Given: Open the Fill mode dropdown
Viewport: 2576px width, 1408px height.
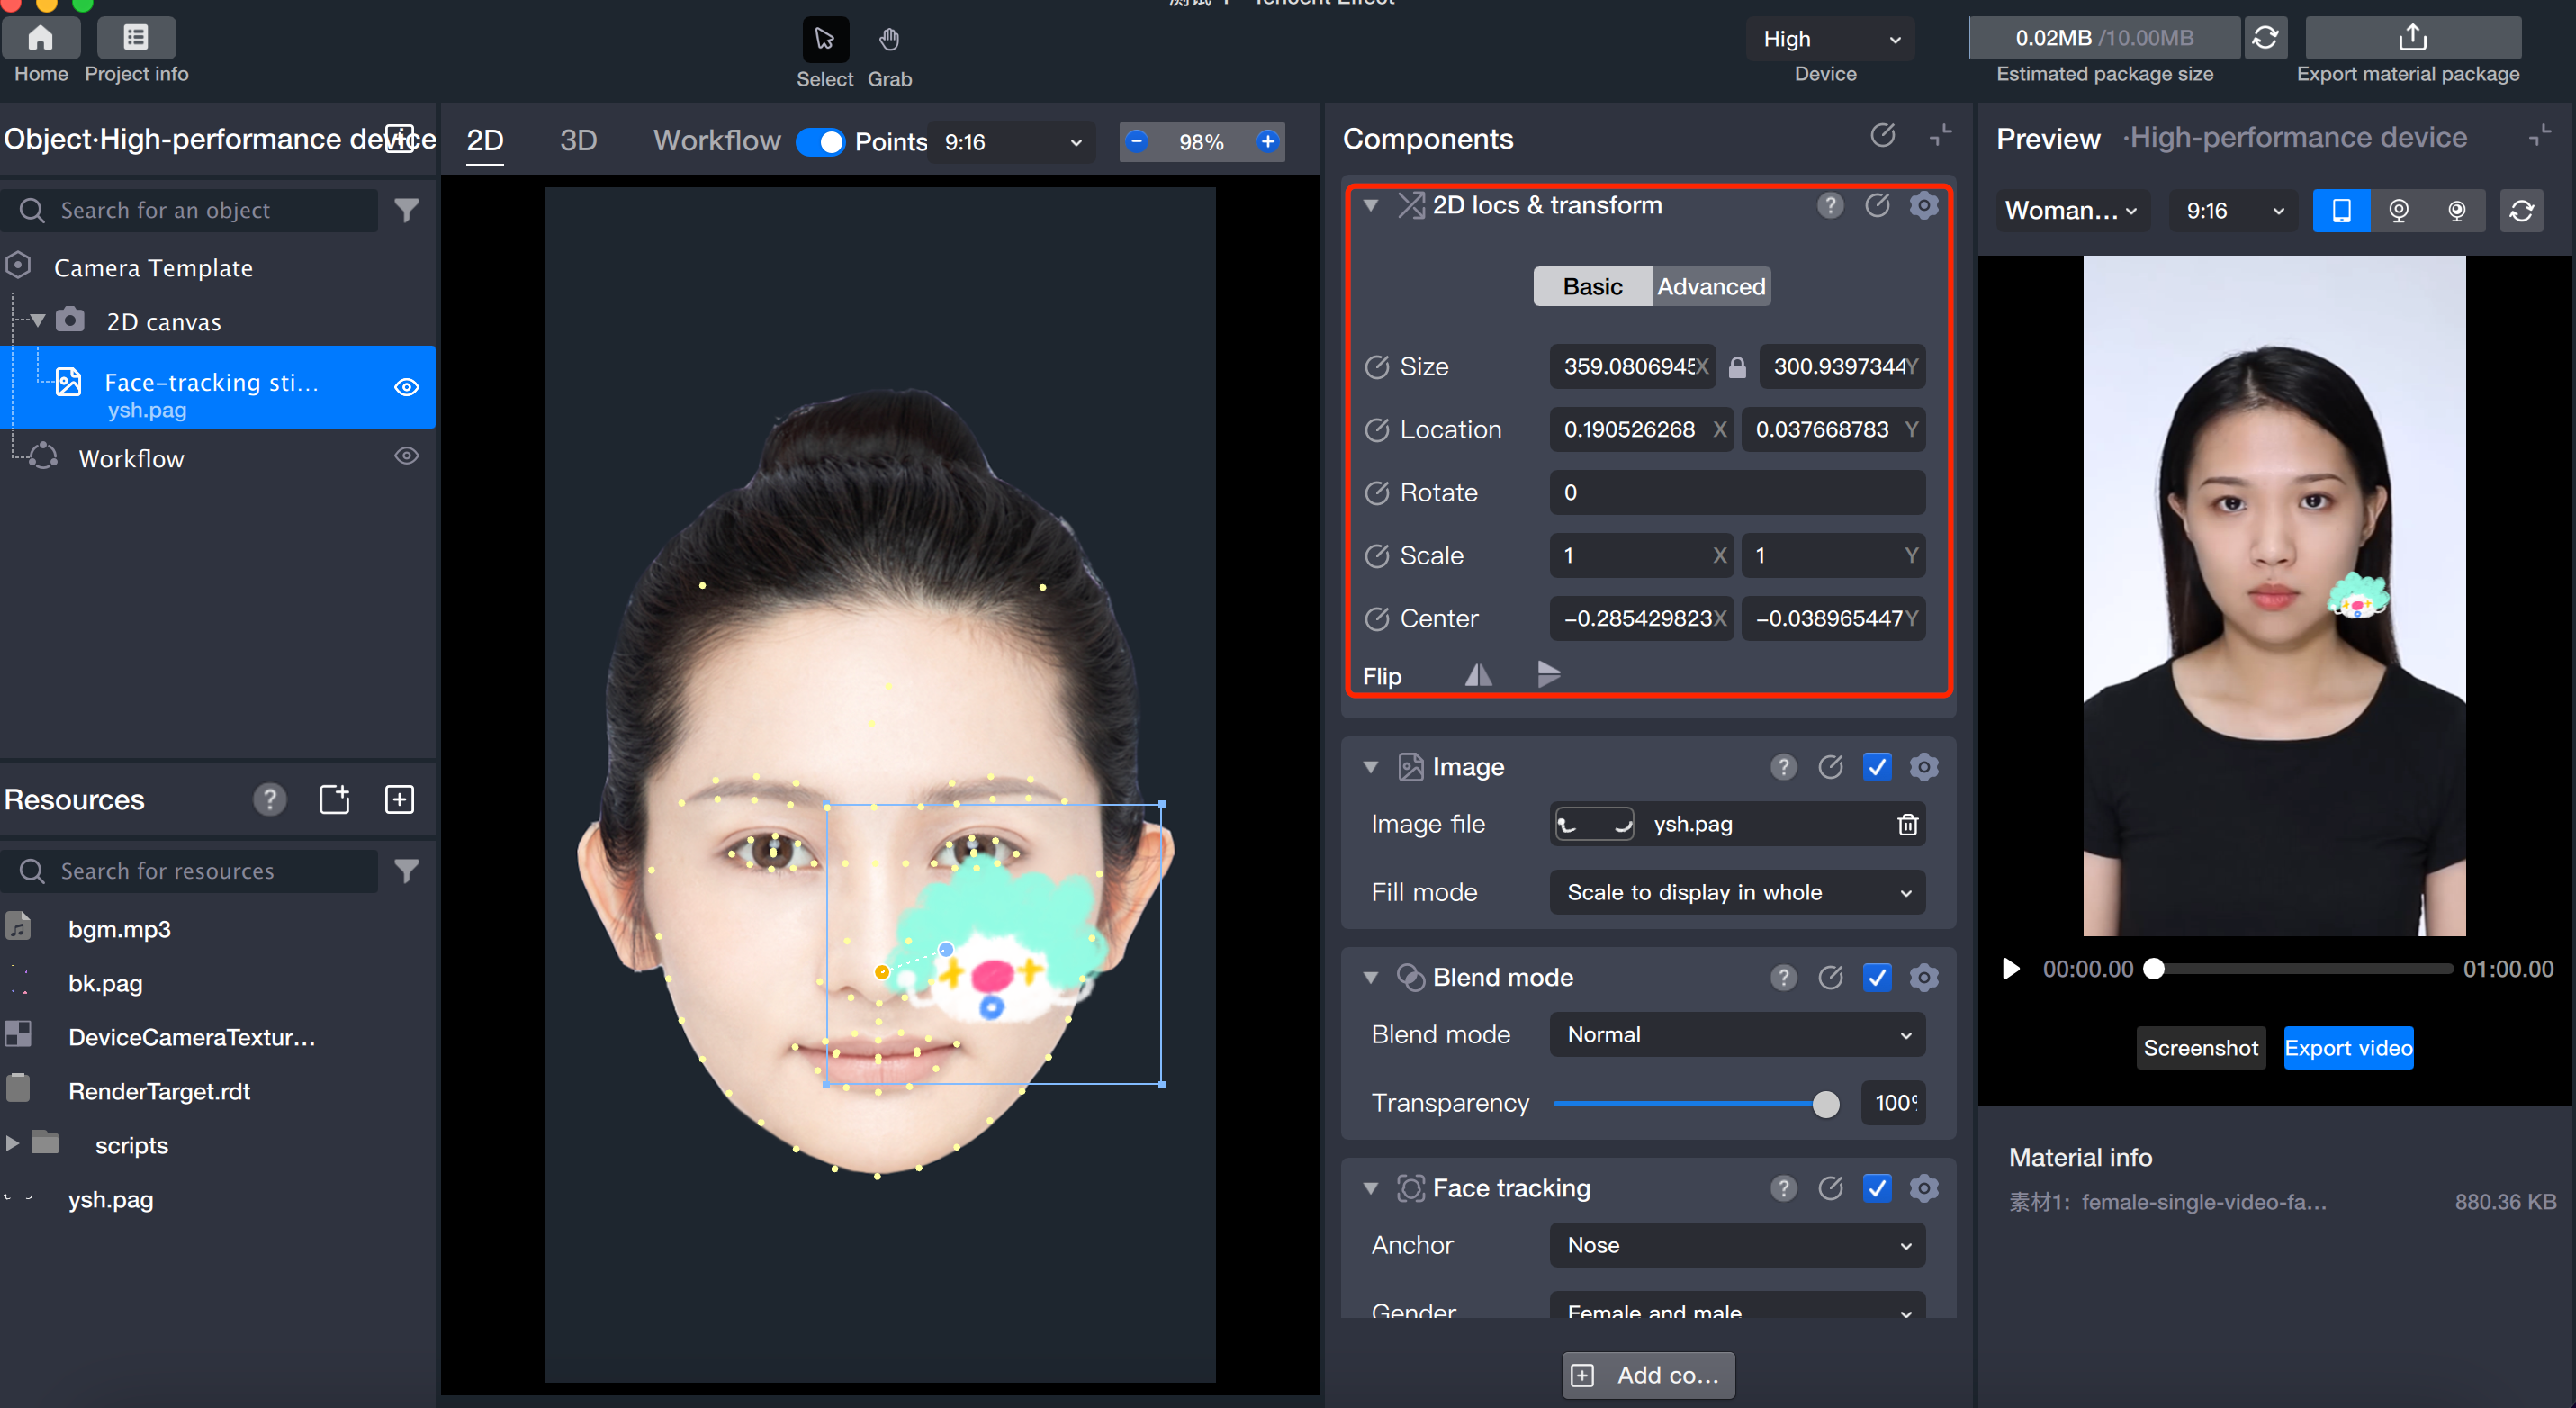Looking at the screenshot, I should coord(1736,892).
